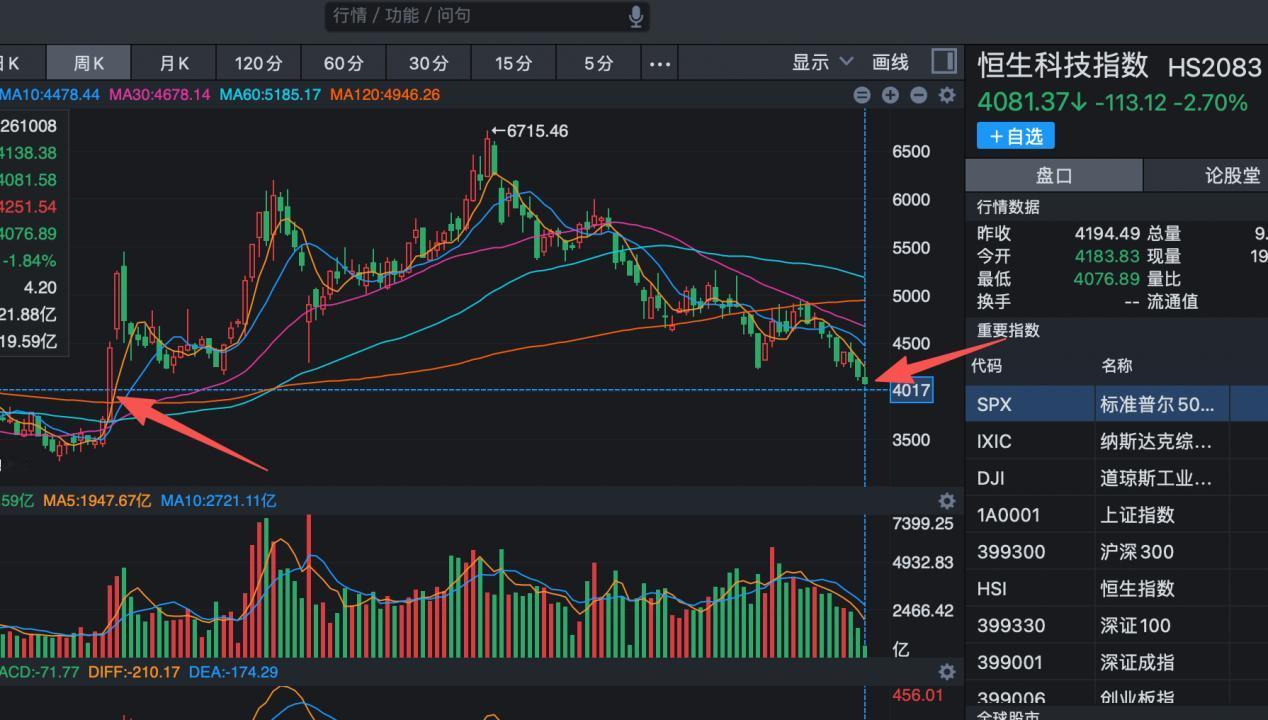The image size is (1268, 720).
Task: Select the DJI index row
Action: (x=1117, y=478)
